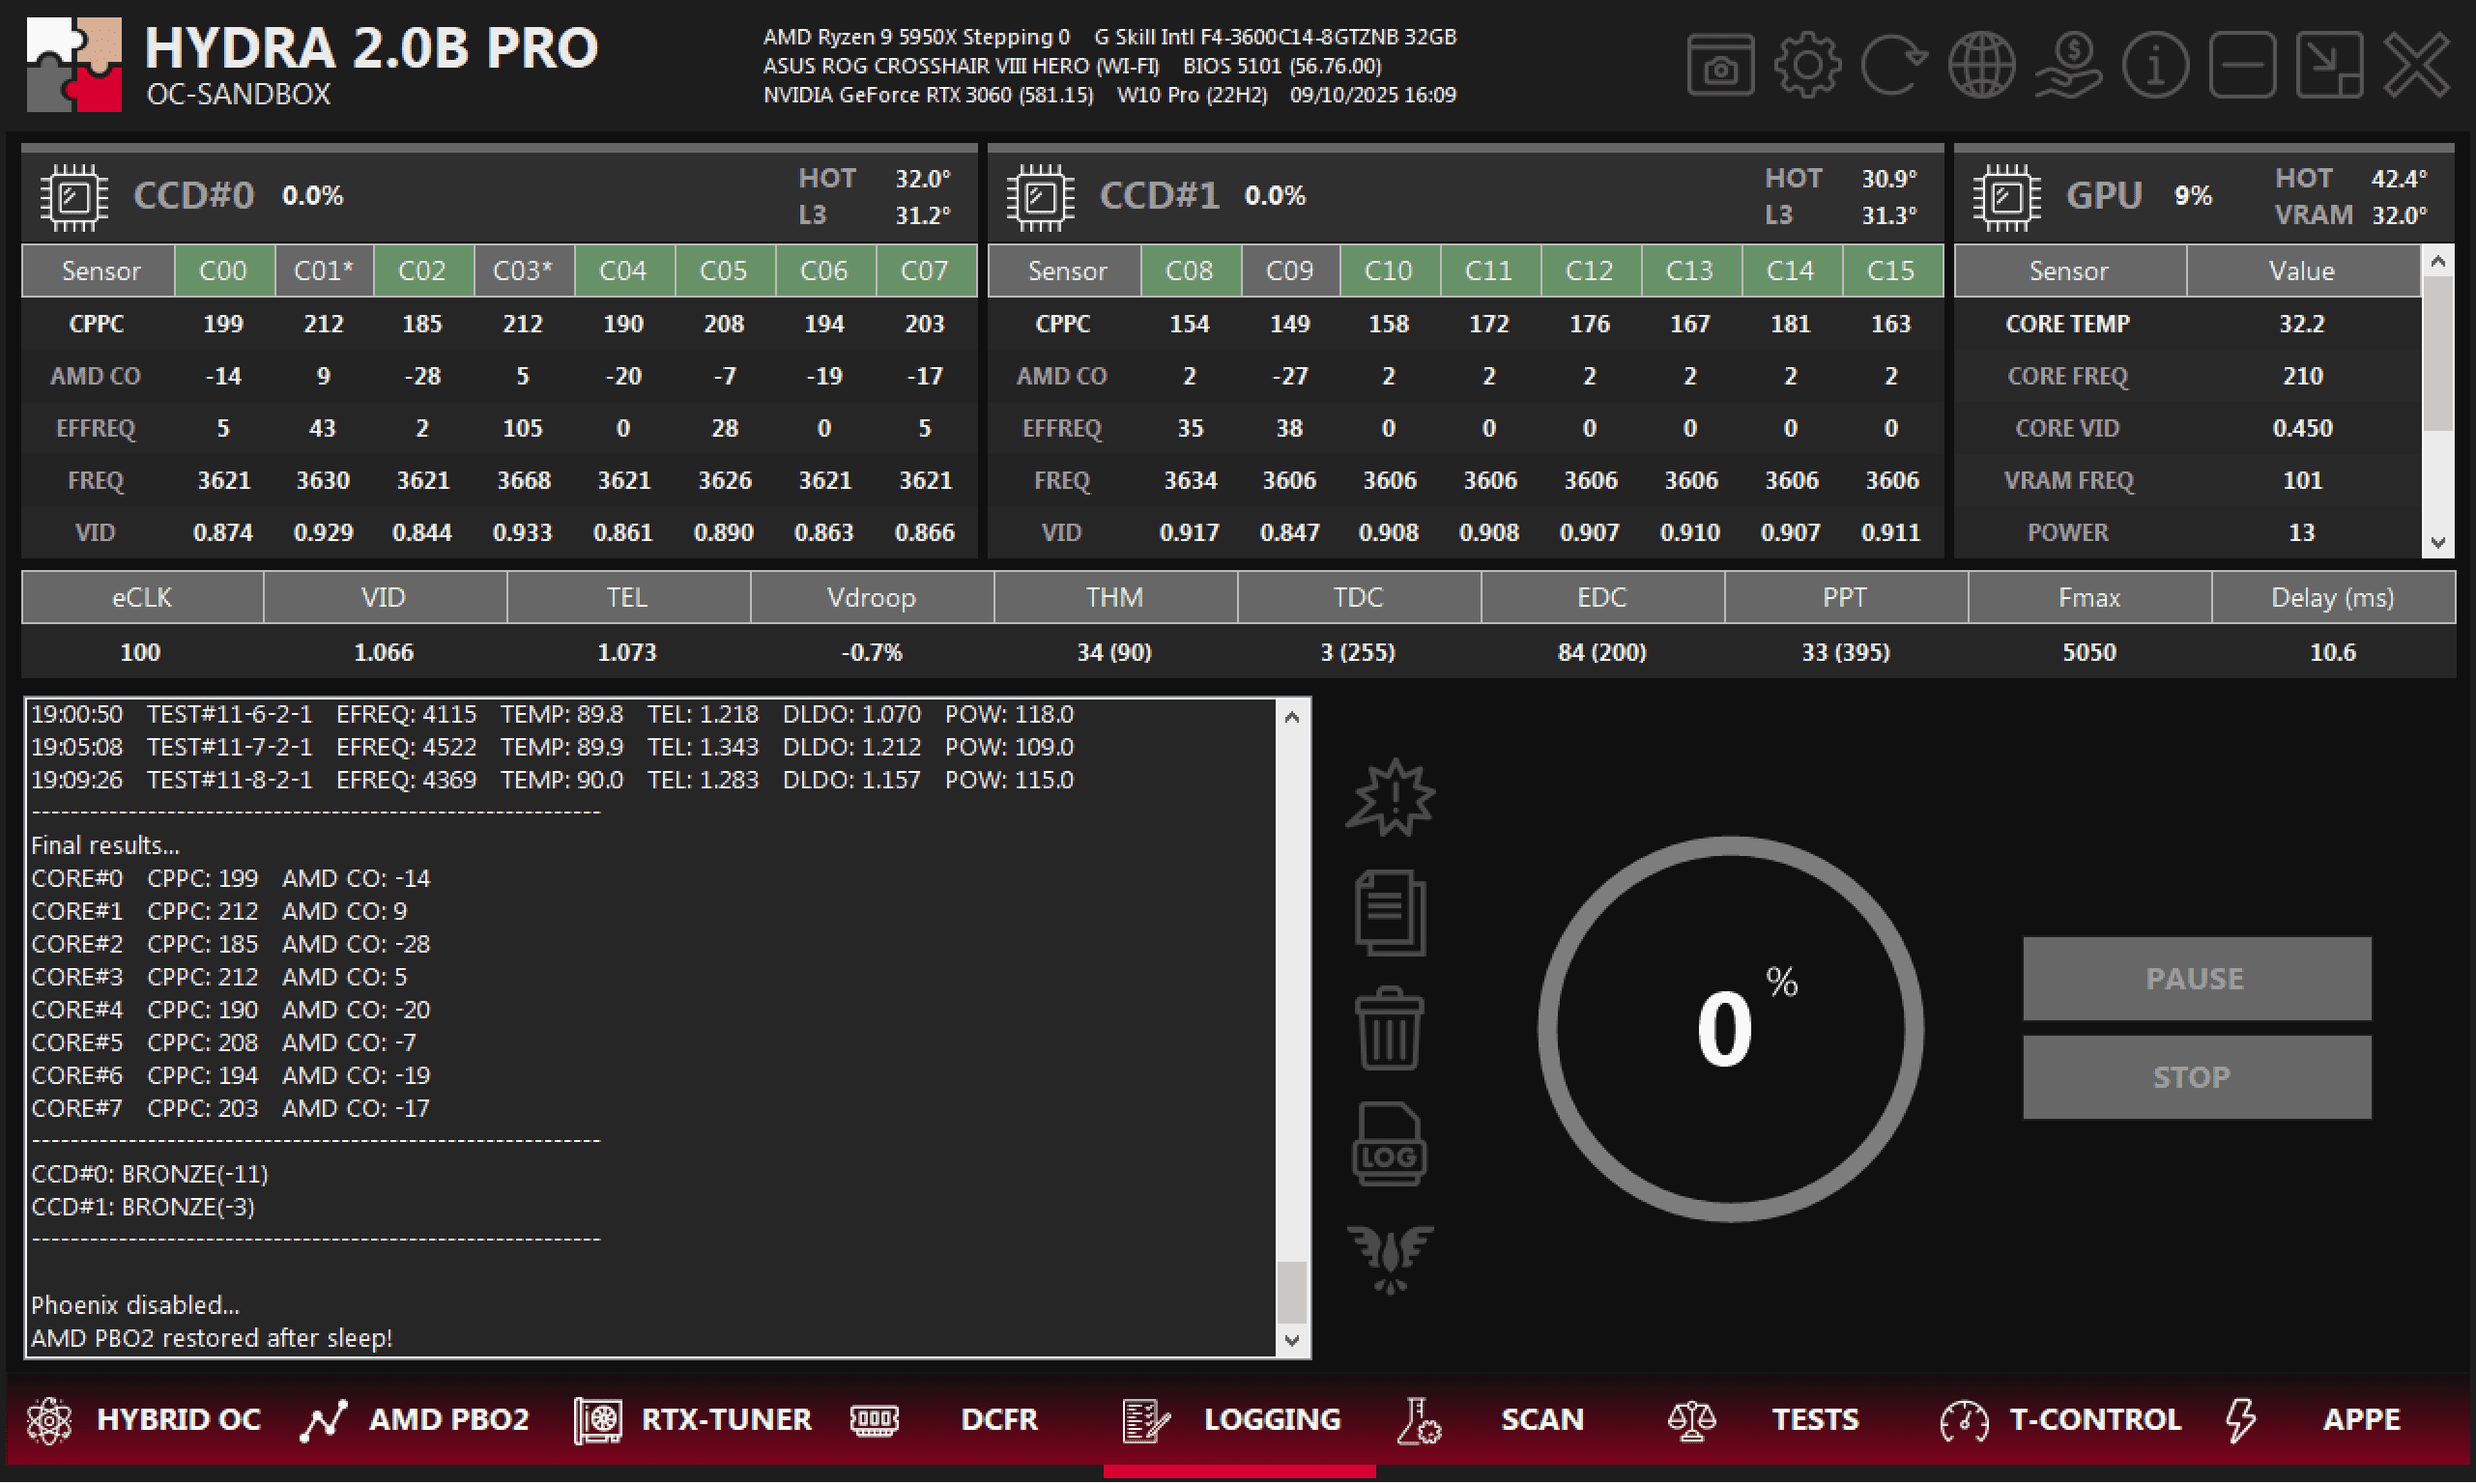
Task: Clear log using trash can icon
Action: (x=1389, y=1029)
